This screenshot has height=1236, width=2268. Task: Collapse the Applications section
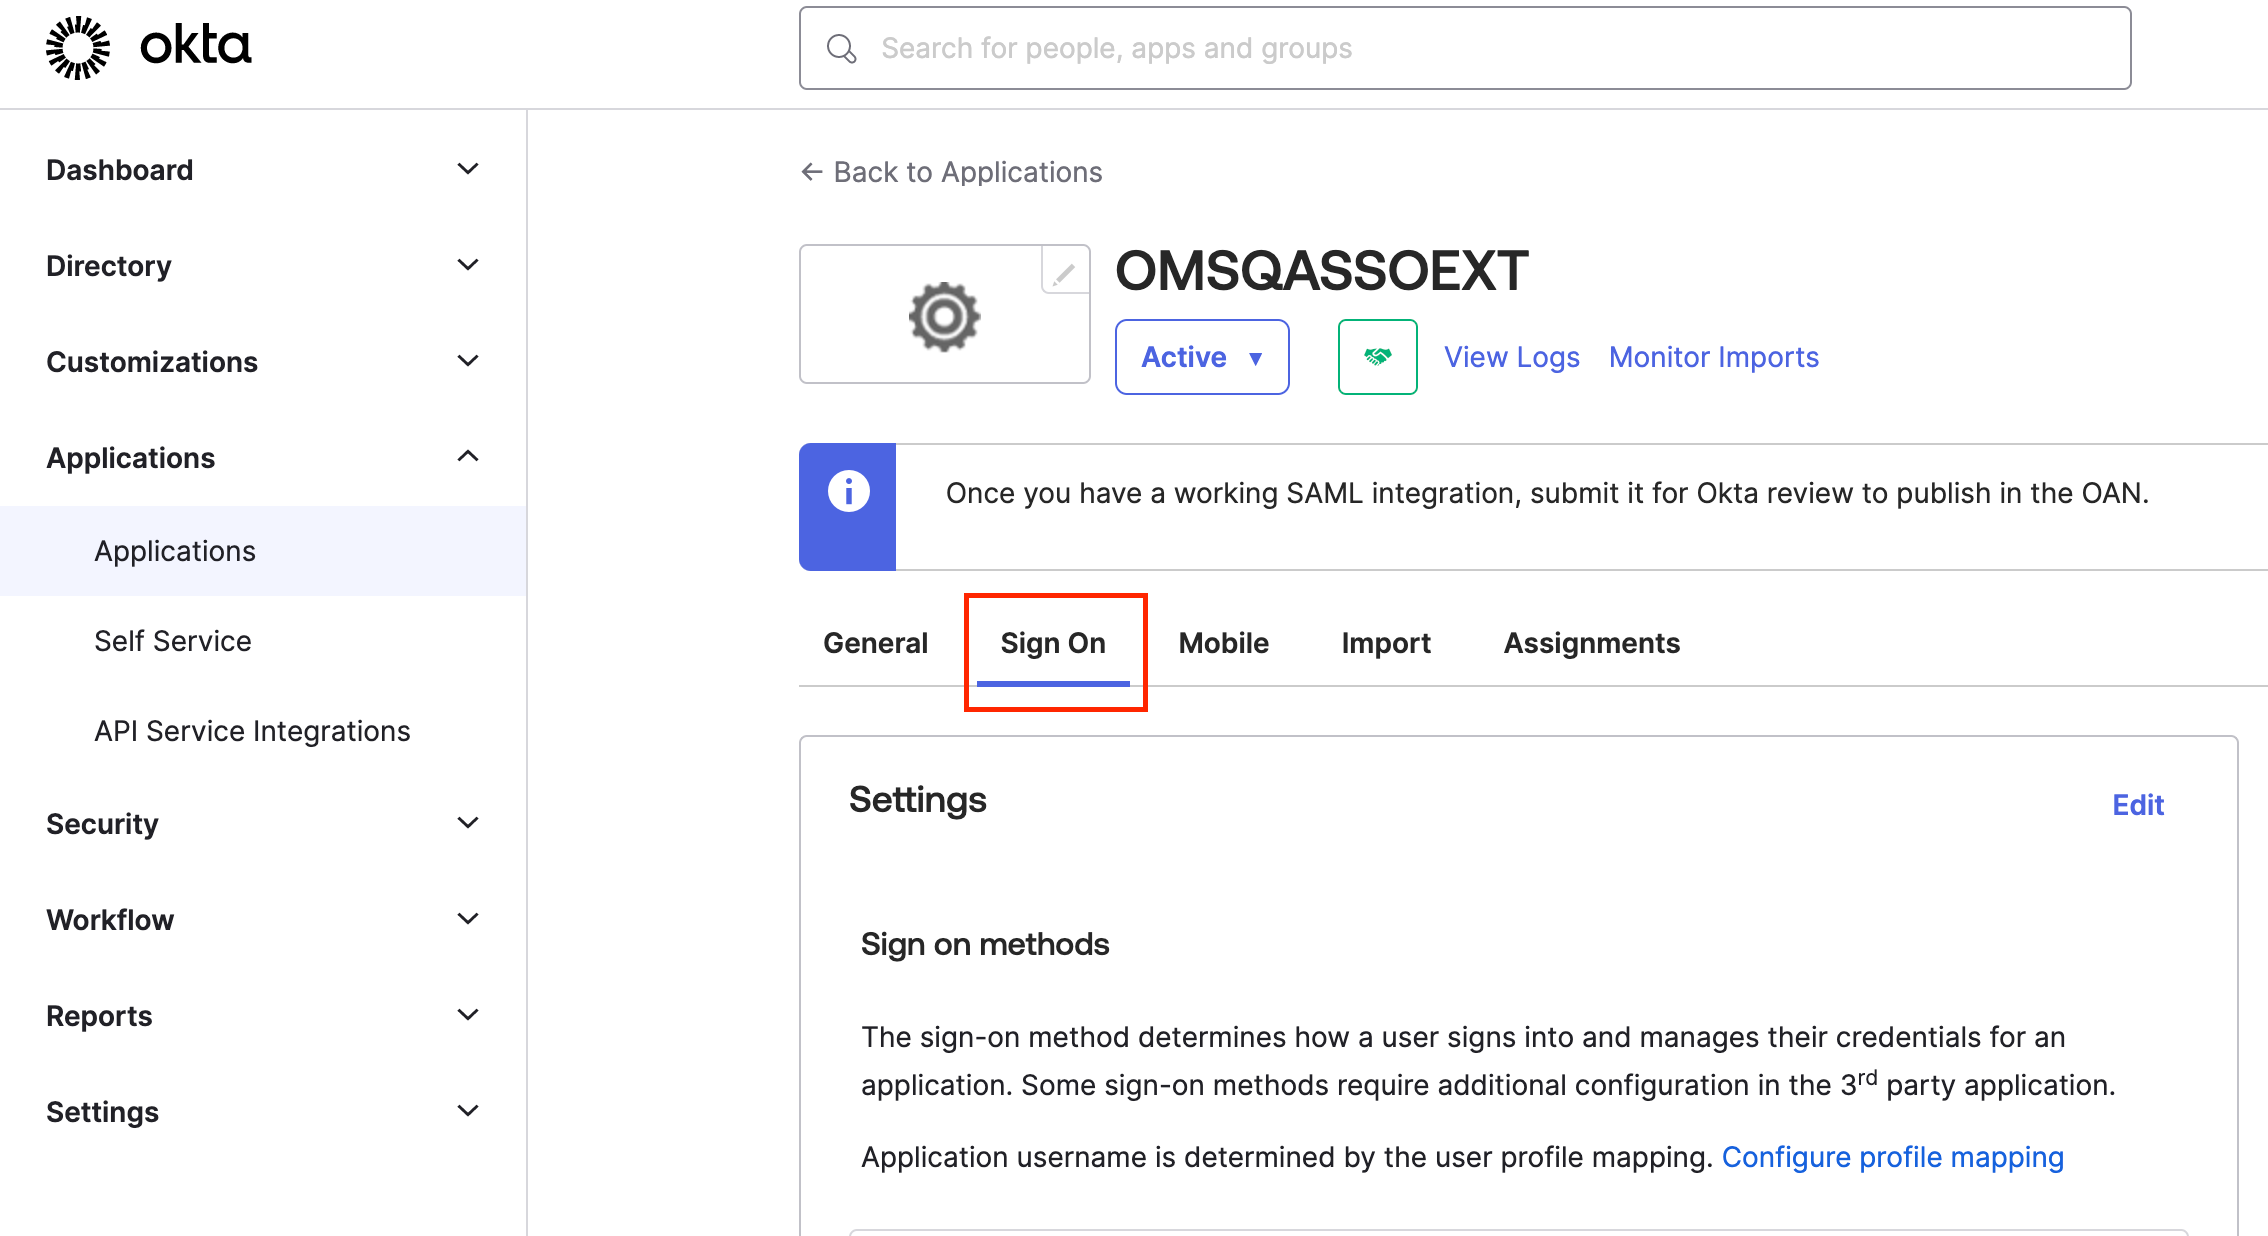pos(467,457)
